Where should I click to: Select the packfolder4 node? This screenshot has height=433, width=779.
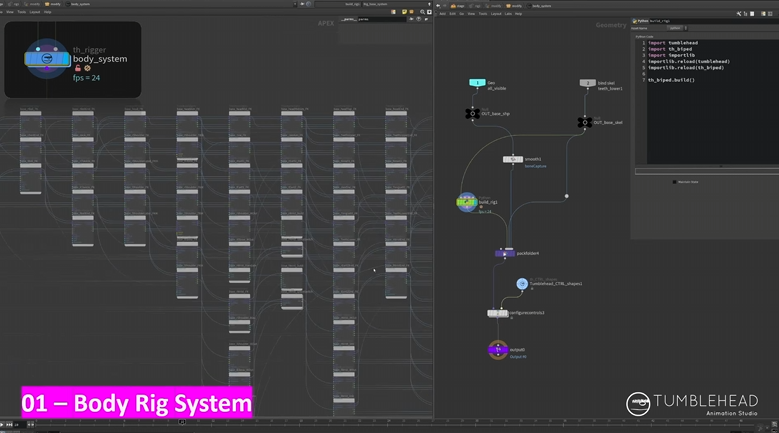click(x=505, y=253)
